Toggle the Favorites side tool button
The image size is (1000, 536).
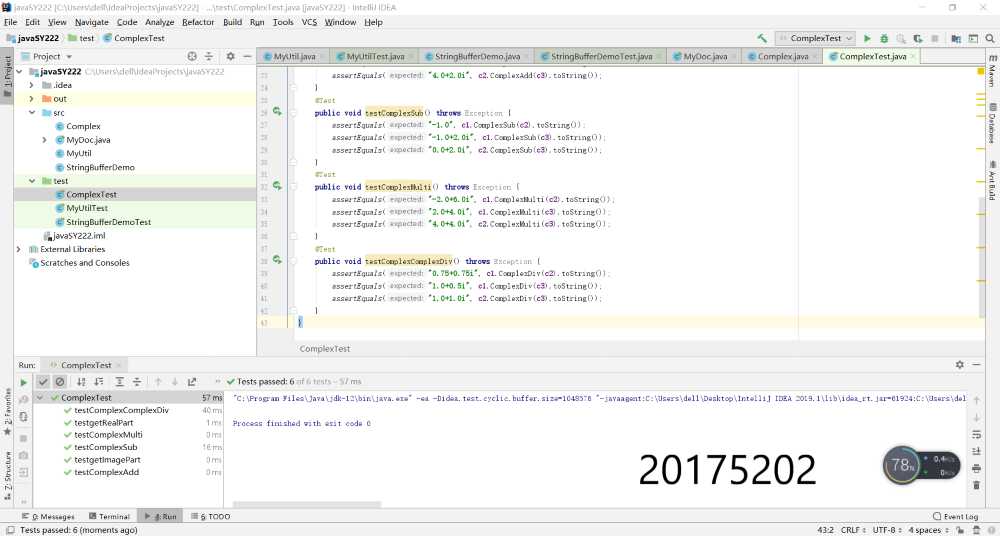(7, 412)
